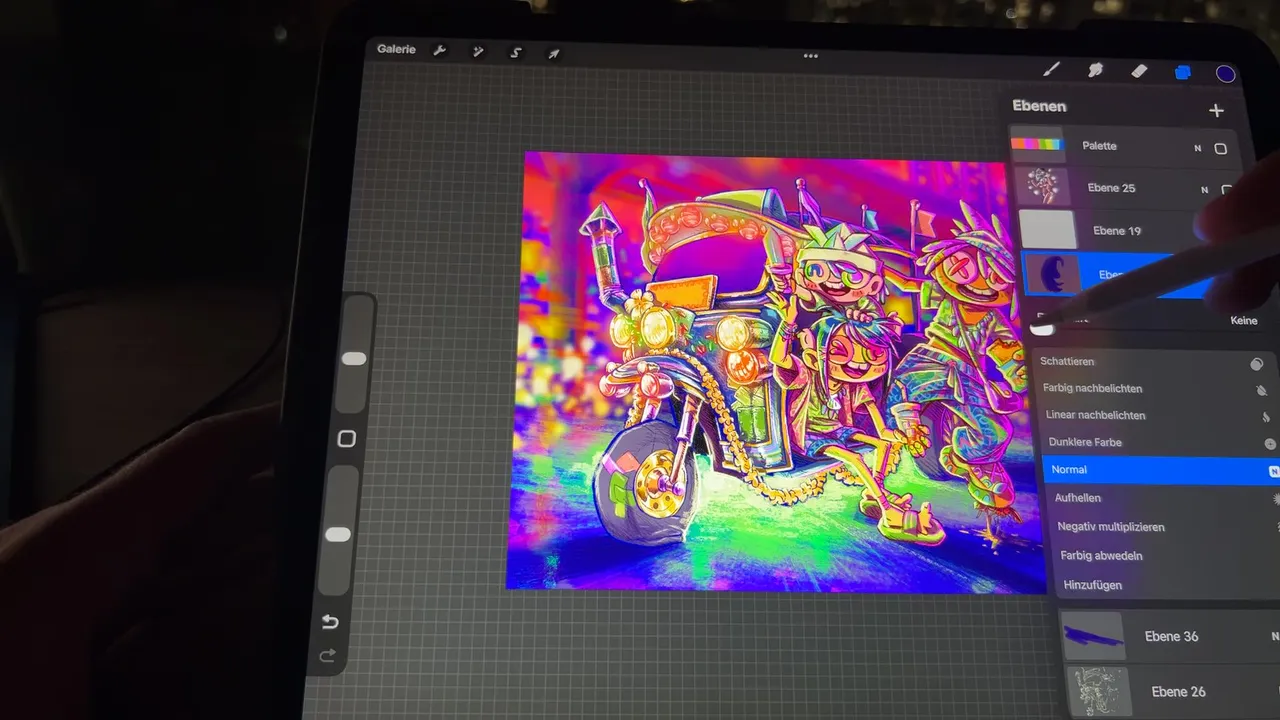Click the Ebenen panel title
1280x720 pixels.
click(x=1039, y=106)
